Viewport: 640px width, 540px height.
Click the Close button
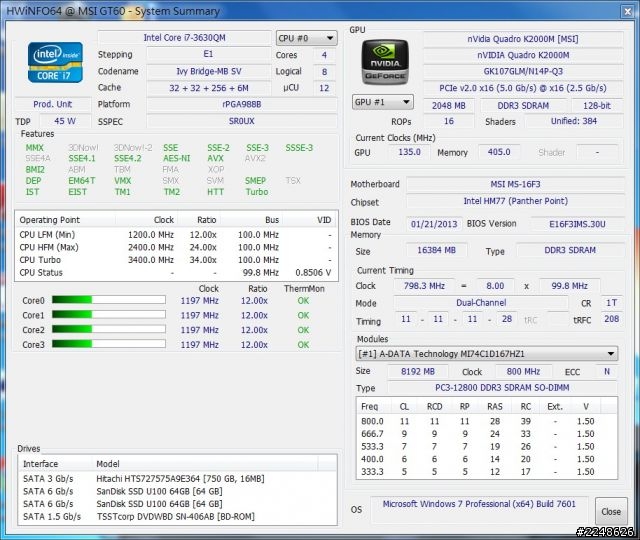tap(611, 511)
